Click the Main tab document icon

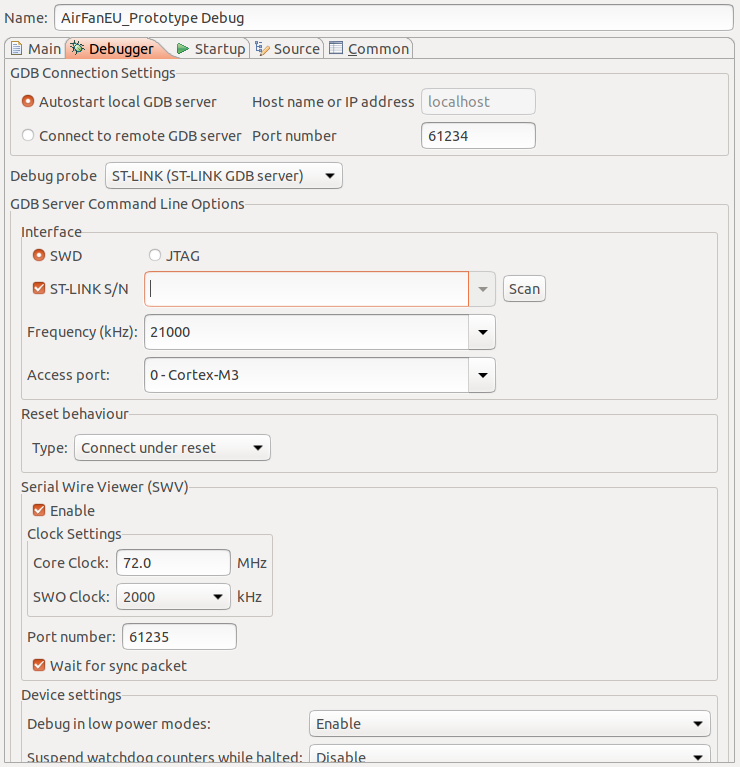pos(17,49)
